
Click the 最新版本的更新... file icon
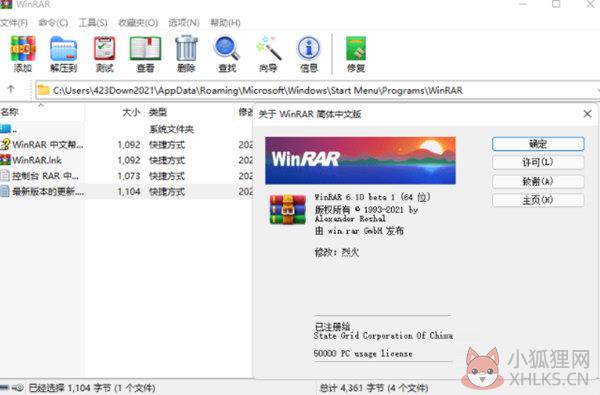click(x=5, y=191)
